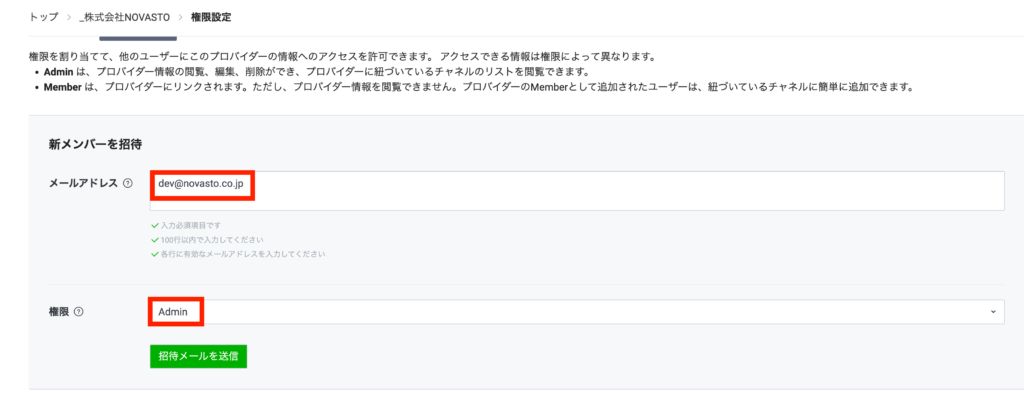
Task: Click green check next to 各行に有効なメールアドレス hint
Action: pyautogui.click(x=155, y=254)
